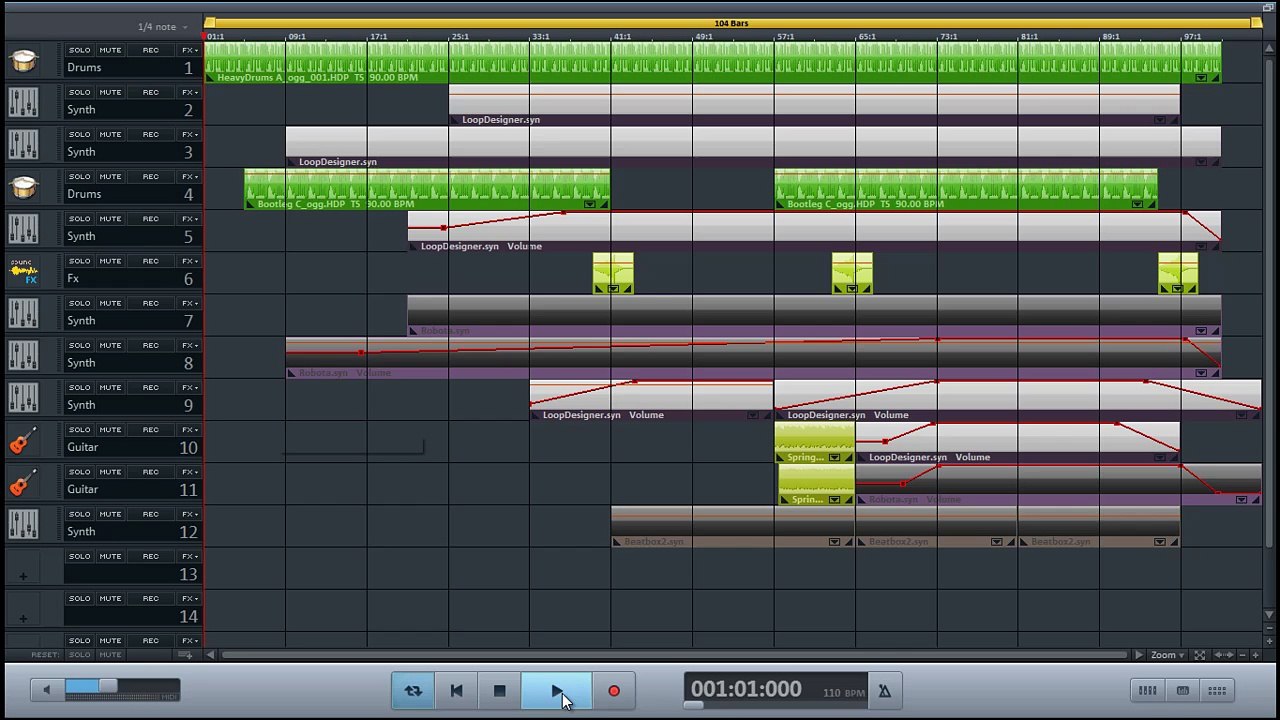
Task: Mute Drums track 4
Action: tap(110, 176)
